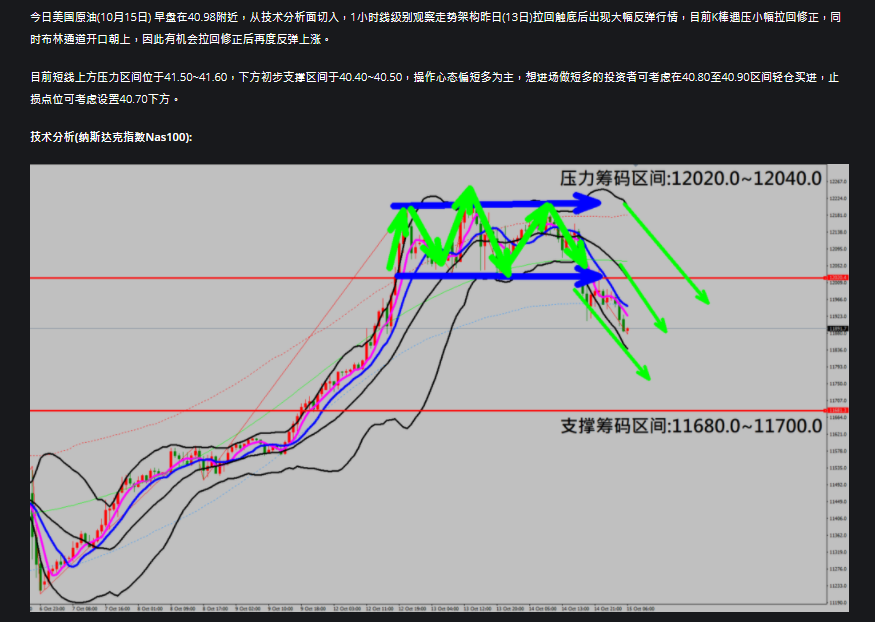Click the '9 Oct 10:00' time axis label
The width and height of the screenshot is (875, 622).
coord(281,608)
